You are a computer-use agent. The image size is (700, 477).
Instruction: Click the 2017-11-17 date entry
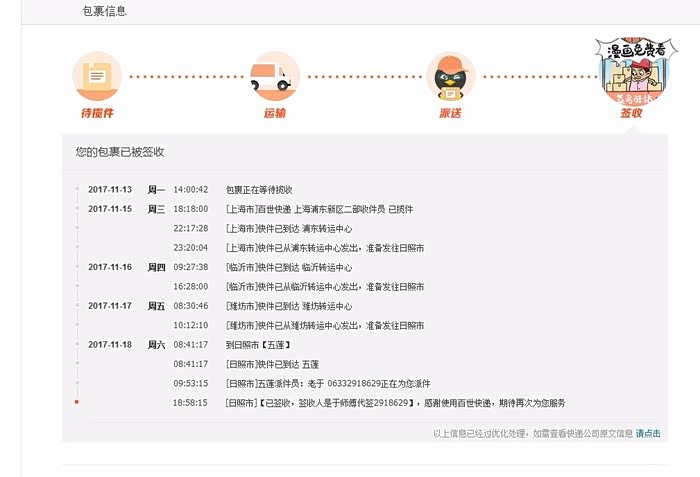[x=110, y=306]
